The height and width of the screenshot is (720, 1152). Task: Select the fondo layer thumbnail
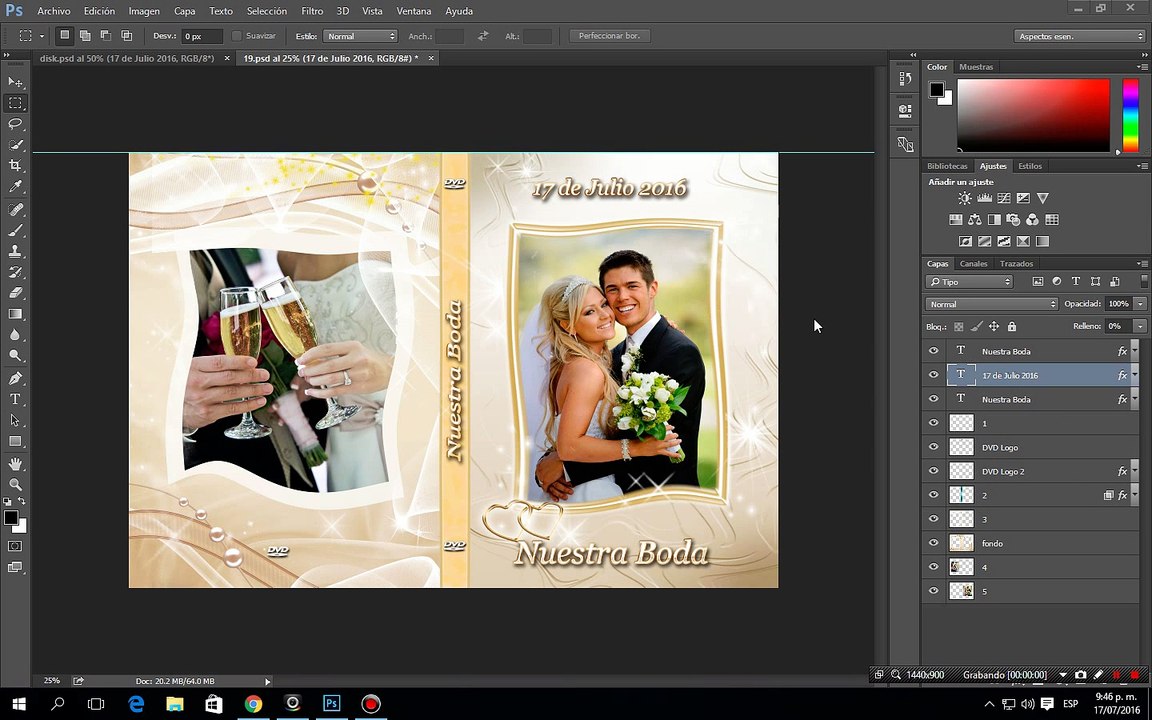click(x=961, y=543)
